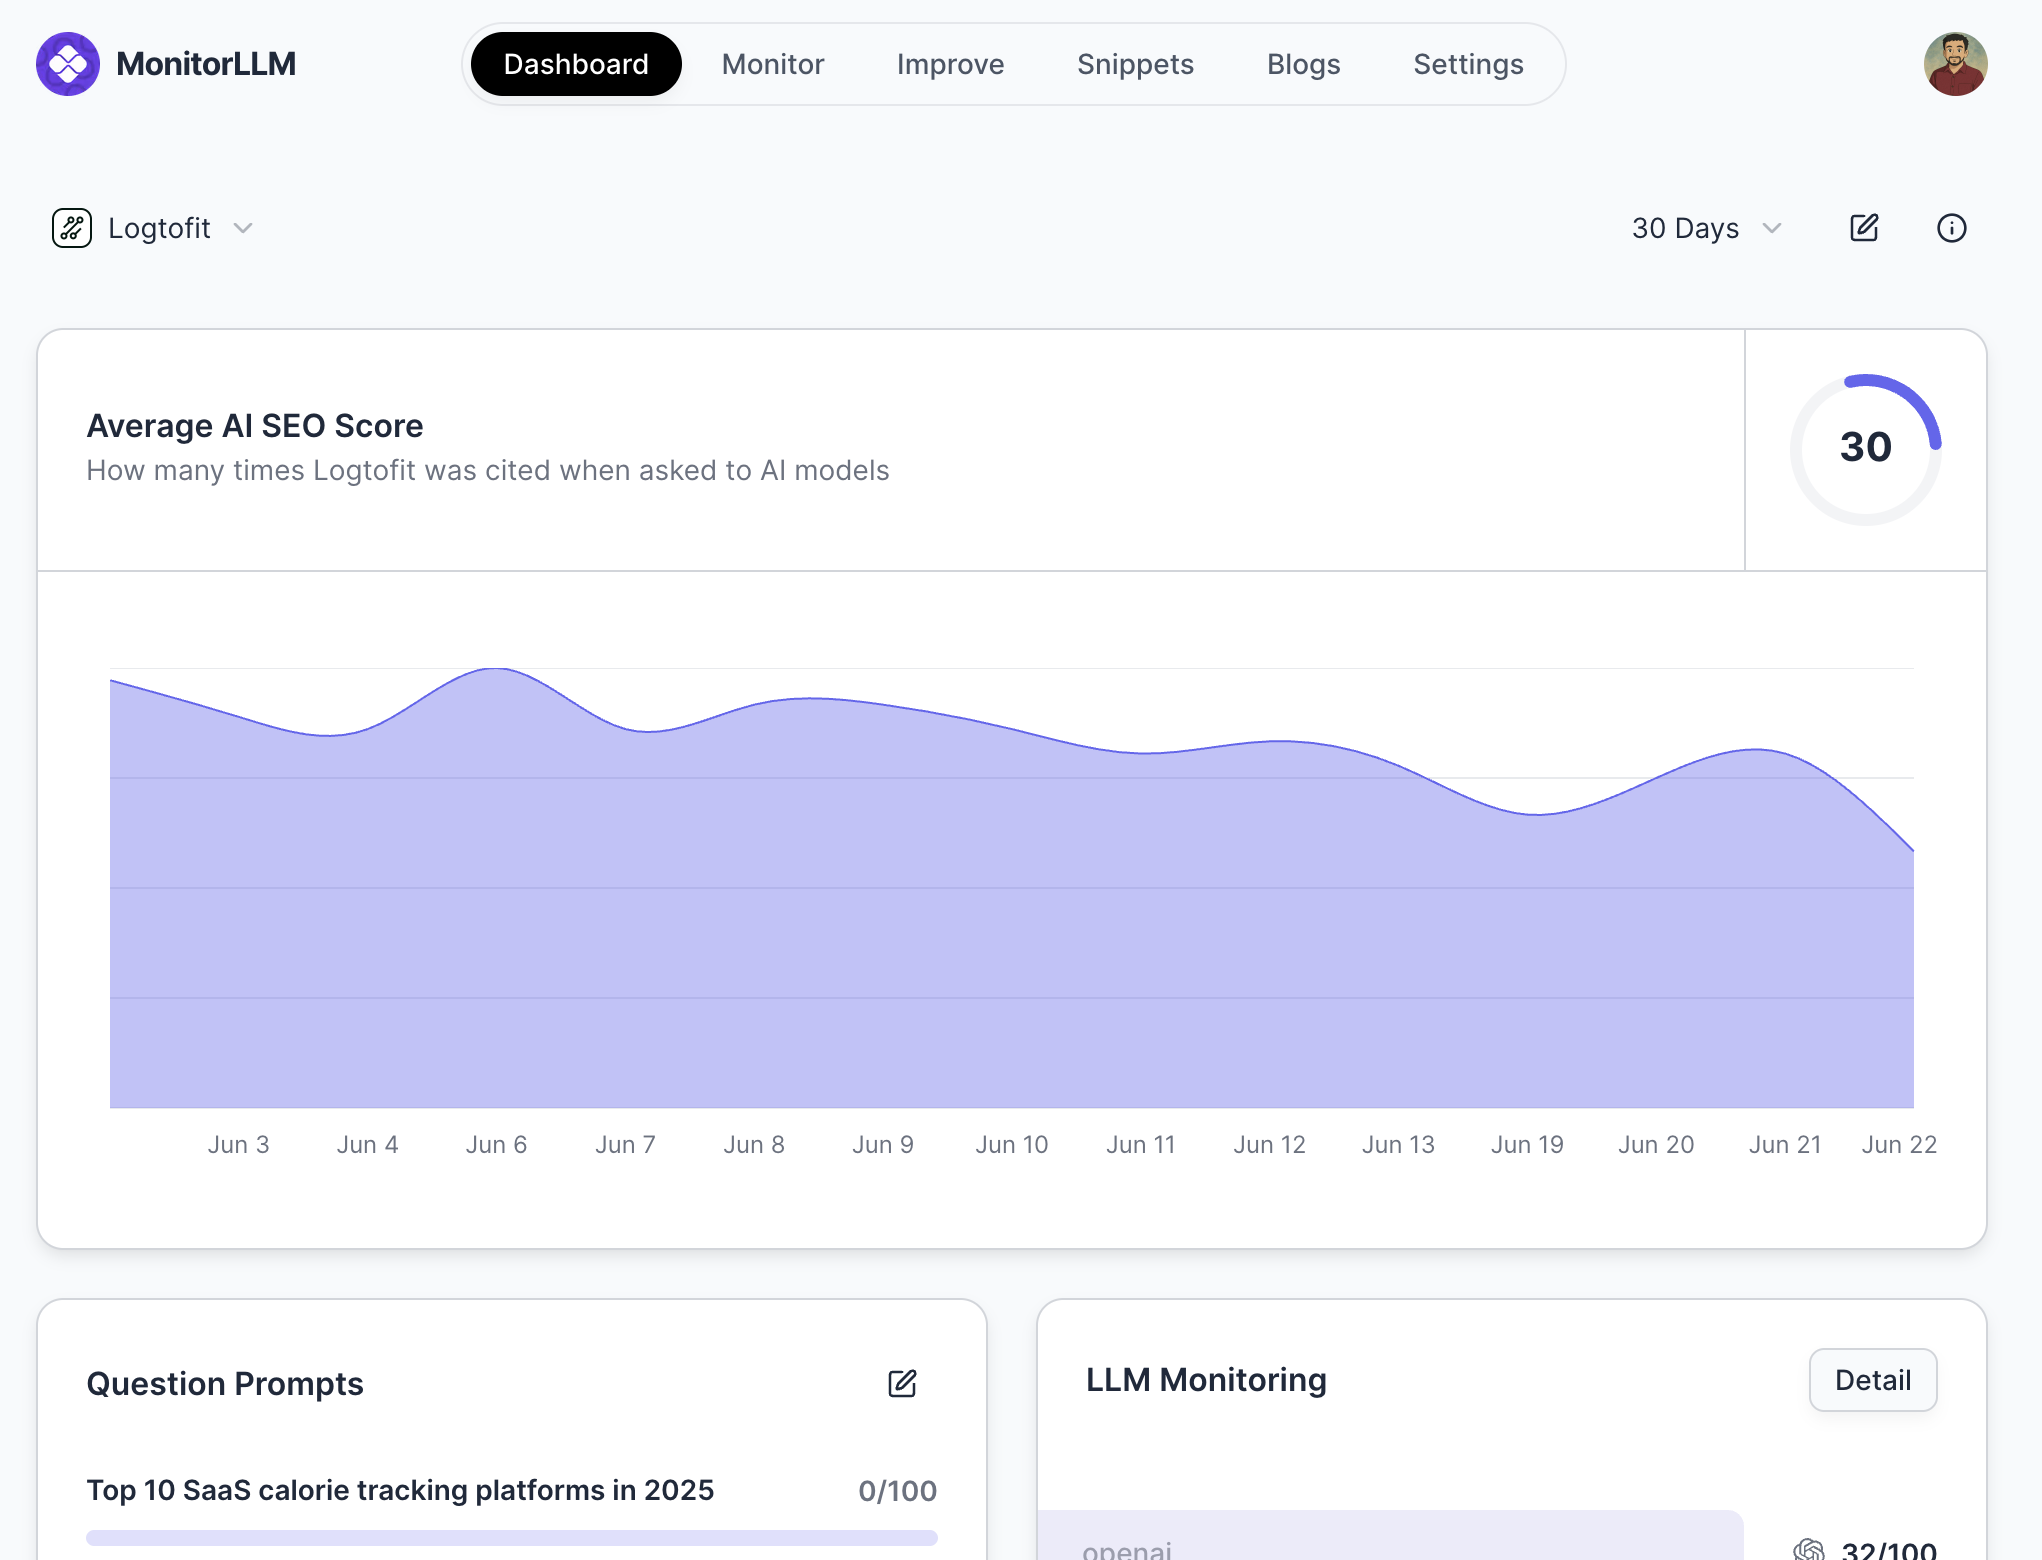Open the info circle icon
2042x1560 pixels.
pos(1951,228)
